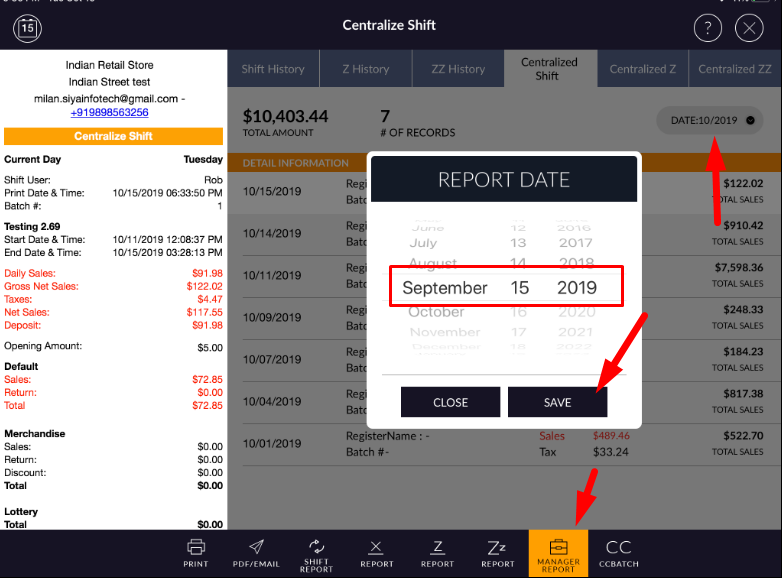Click the store phone number link
Viewport: 782px width, 578px height.
pos(109,113)
